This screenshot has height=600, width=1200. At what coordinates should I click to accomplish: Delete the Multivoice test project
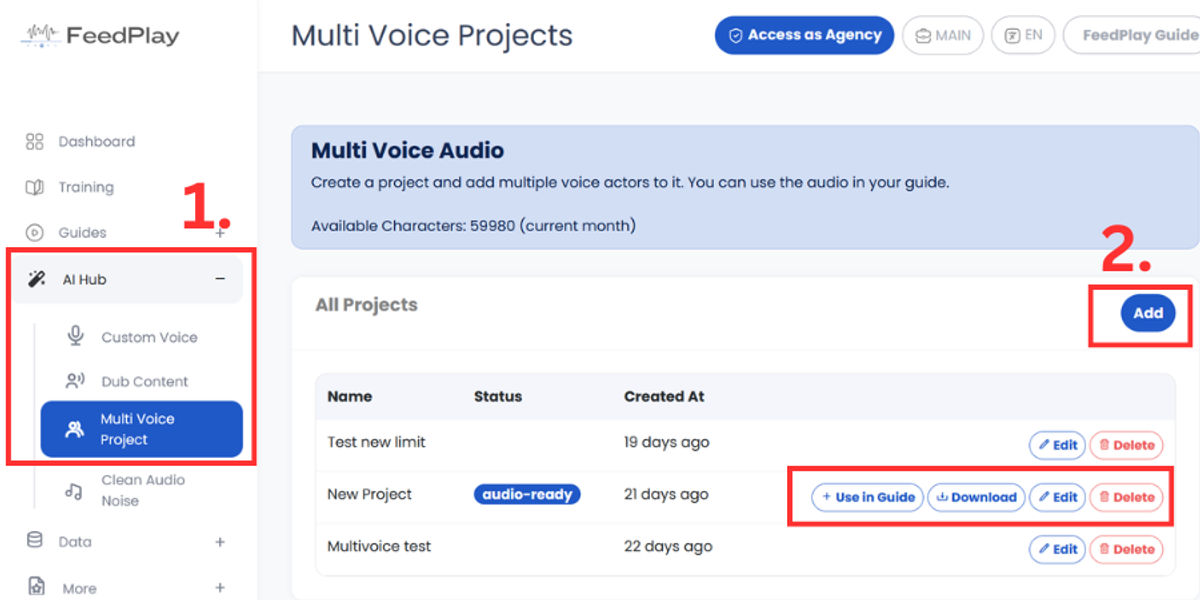(1125, 549)
